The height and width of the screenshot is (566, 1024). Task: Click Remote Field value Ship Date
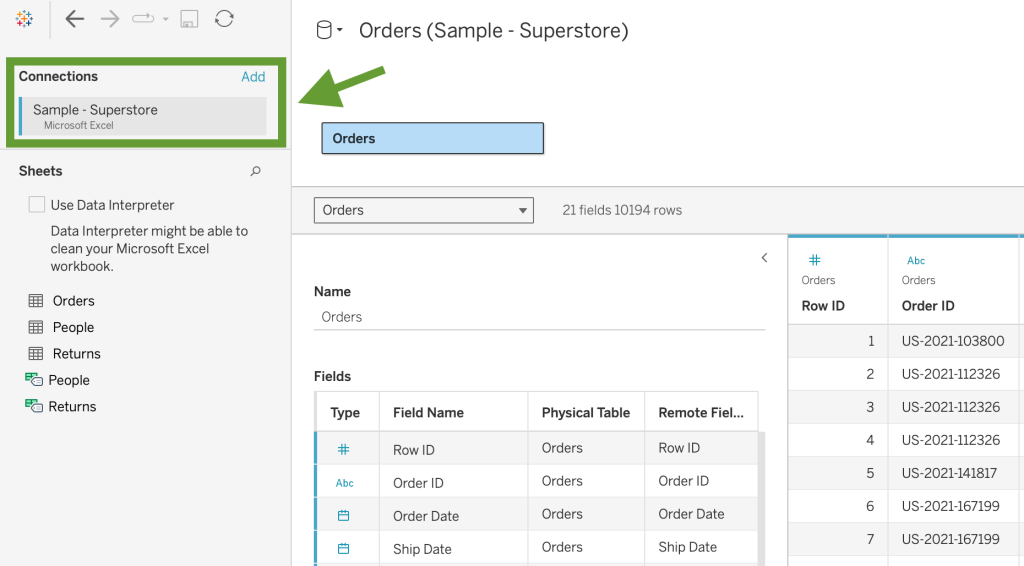[x=688, y=547]
